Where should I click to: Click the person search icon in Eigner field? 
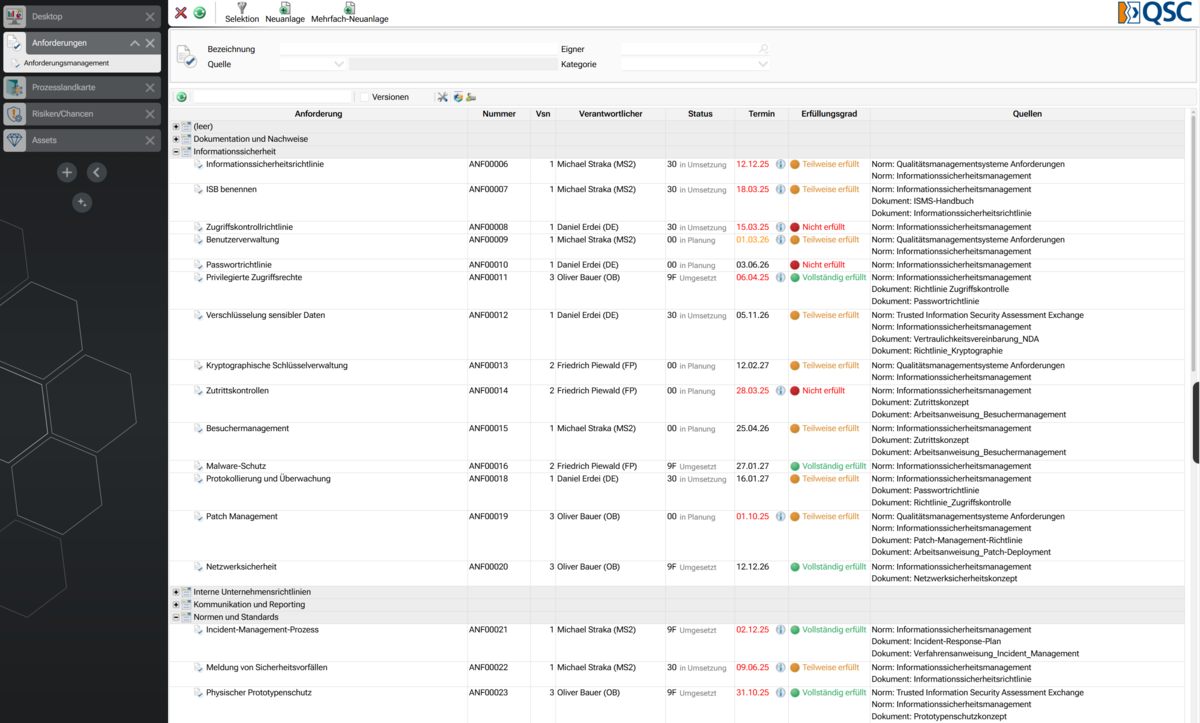pyautogui.click(x=763, y=49)
